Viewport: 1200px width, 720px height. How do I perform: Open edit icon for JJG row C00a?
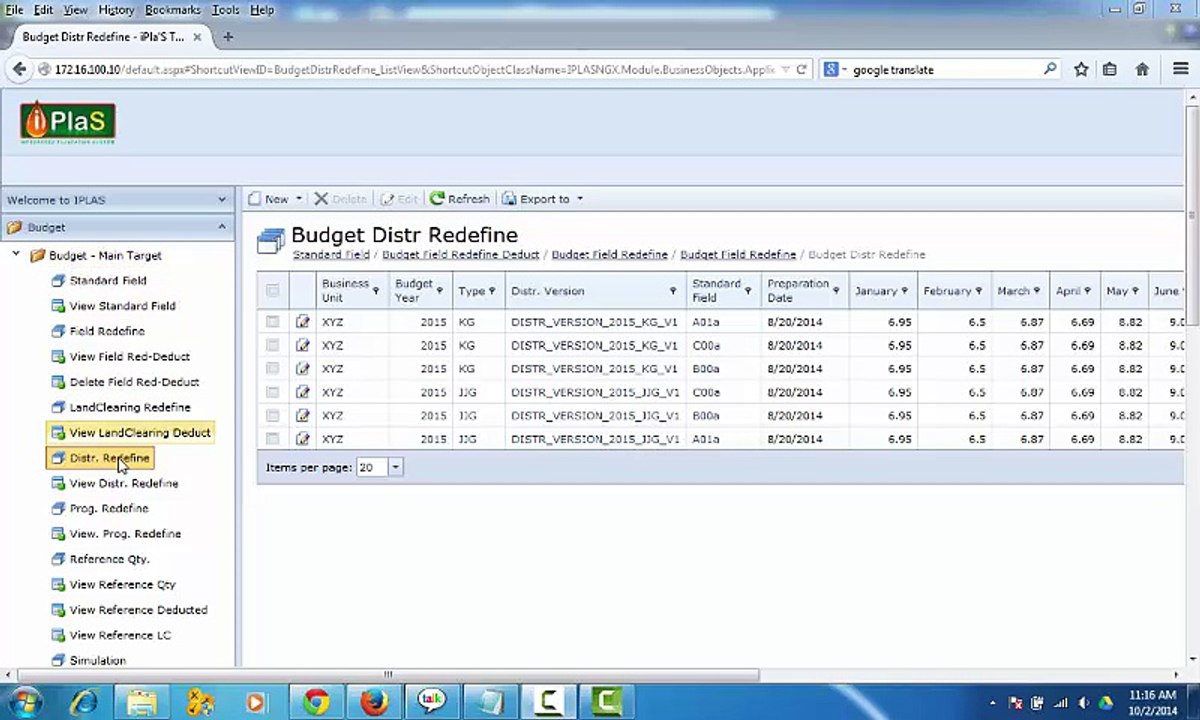tap(302, 392)
